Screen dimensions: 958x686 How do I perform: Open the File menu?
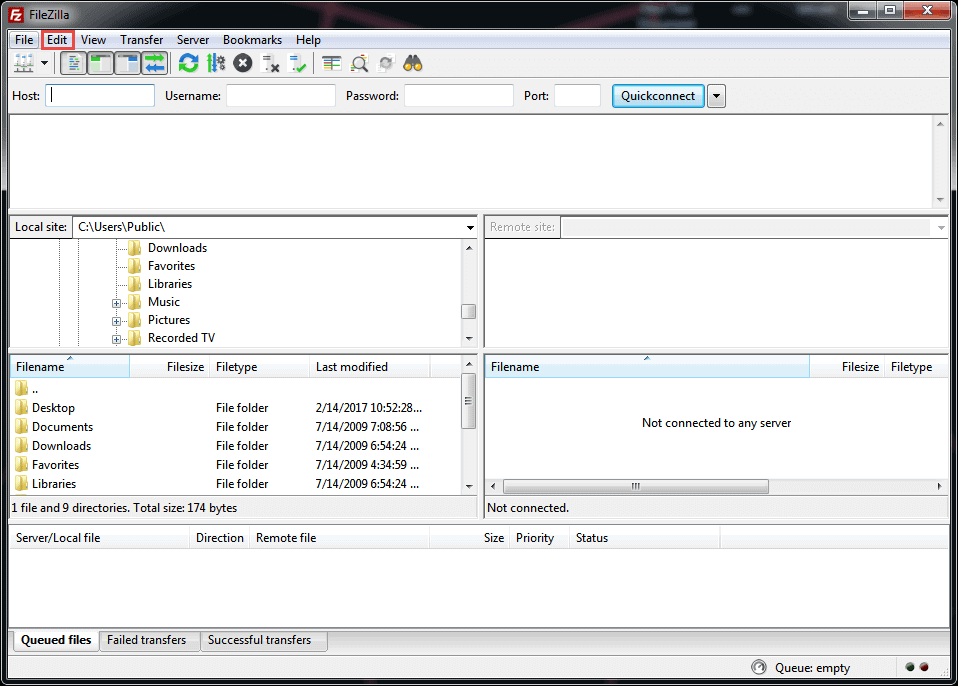point(24,40)
